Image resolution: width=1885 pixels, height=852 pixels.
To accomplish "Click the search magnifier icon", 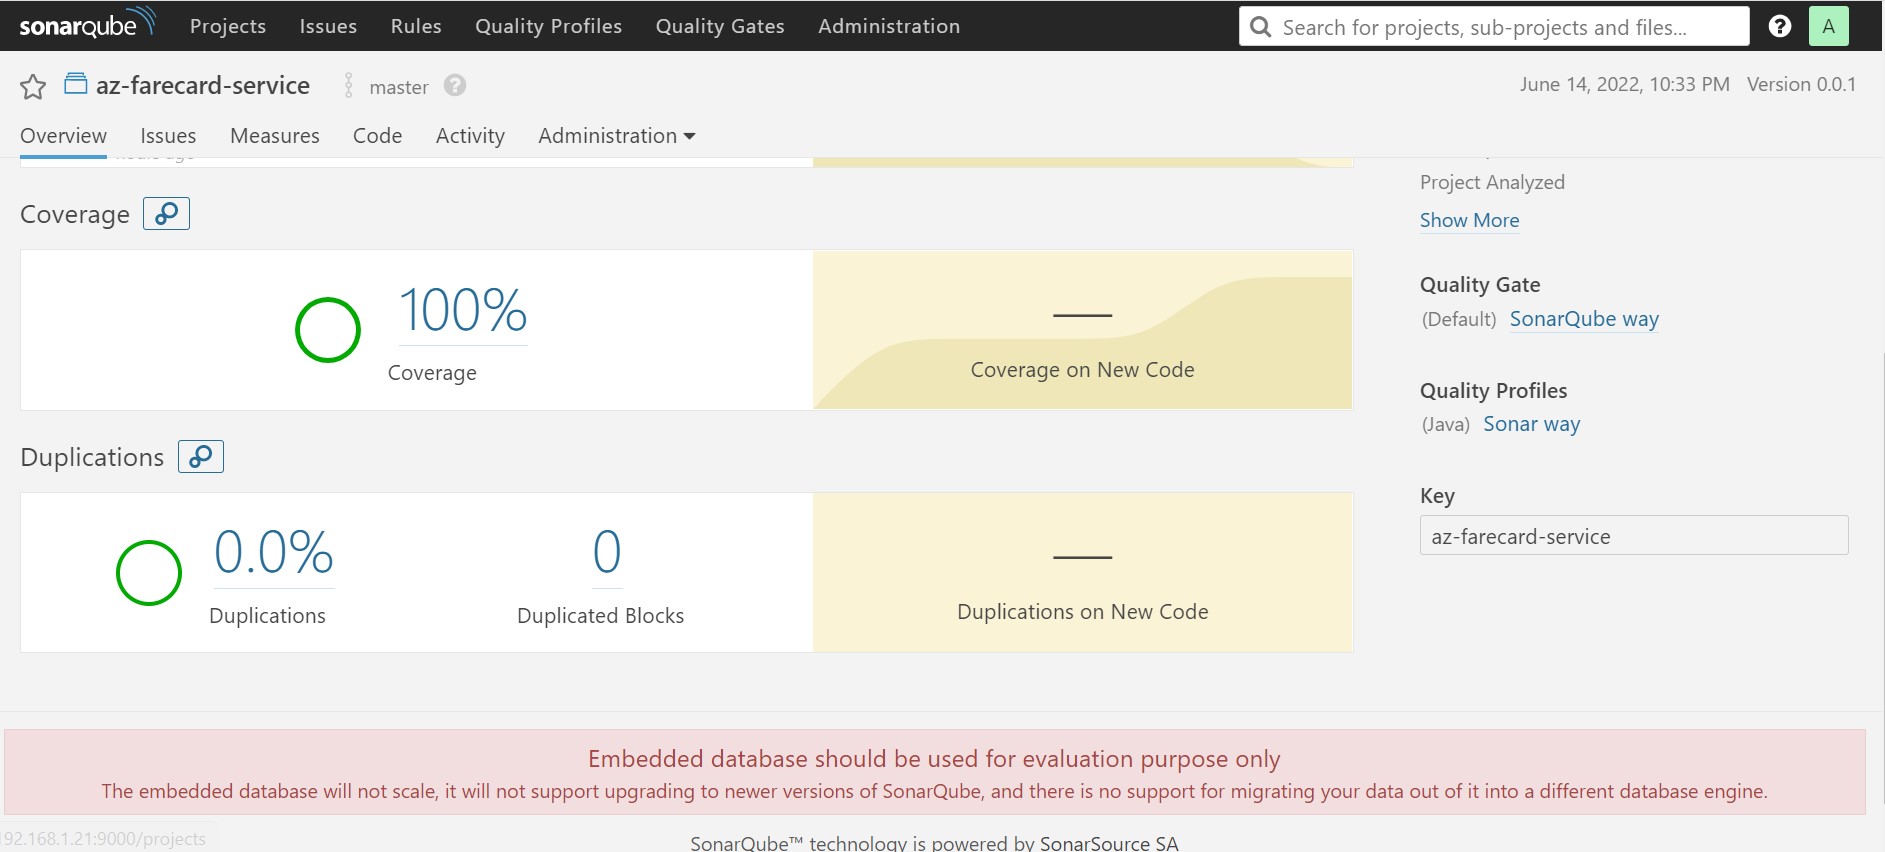I will coord(1262,27).
